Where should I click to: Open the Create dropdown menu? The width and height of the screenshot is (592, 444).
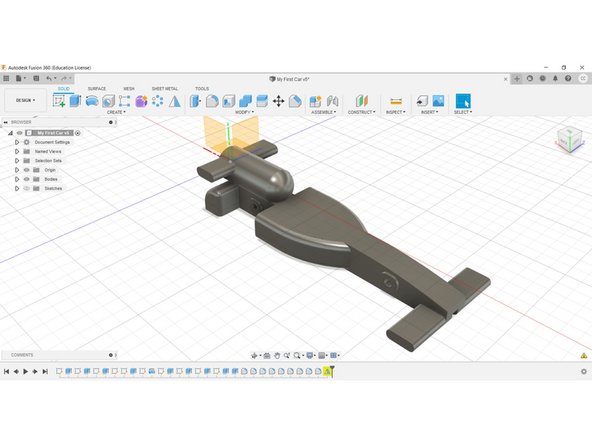(116, 112)
